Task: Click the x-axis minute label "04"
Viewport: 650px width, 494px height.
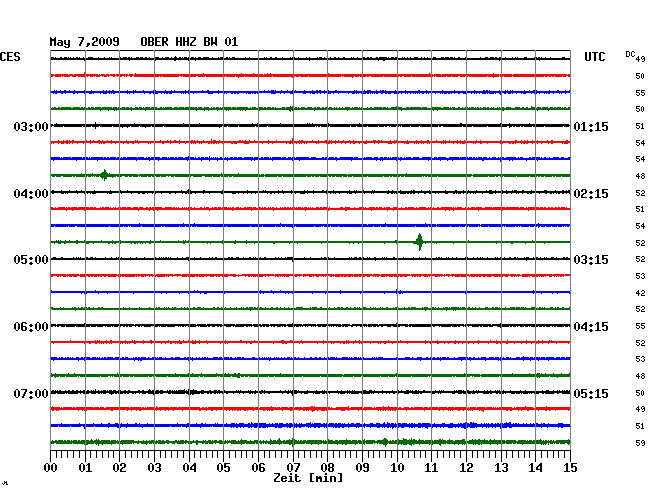Action: pos(189,467)
